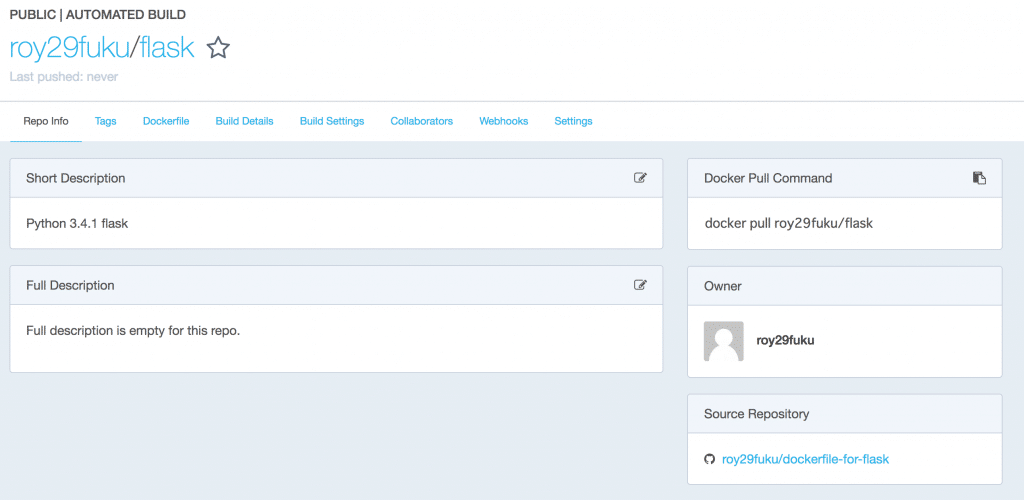1024x500 pixels.
Task: Click 'Full description is empty for this repo.' text
Action: pos(133,330)
